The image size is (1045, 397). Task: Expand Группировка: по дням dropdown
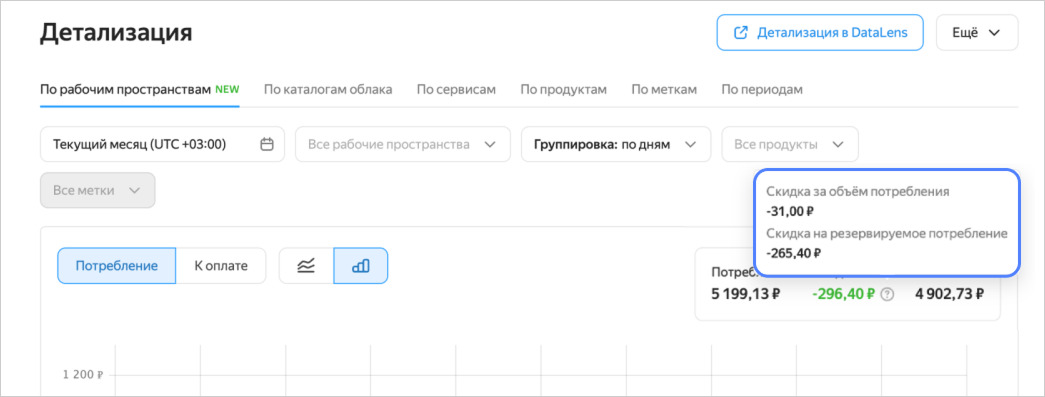(616, 144)
